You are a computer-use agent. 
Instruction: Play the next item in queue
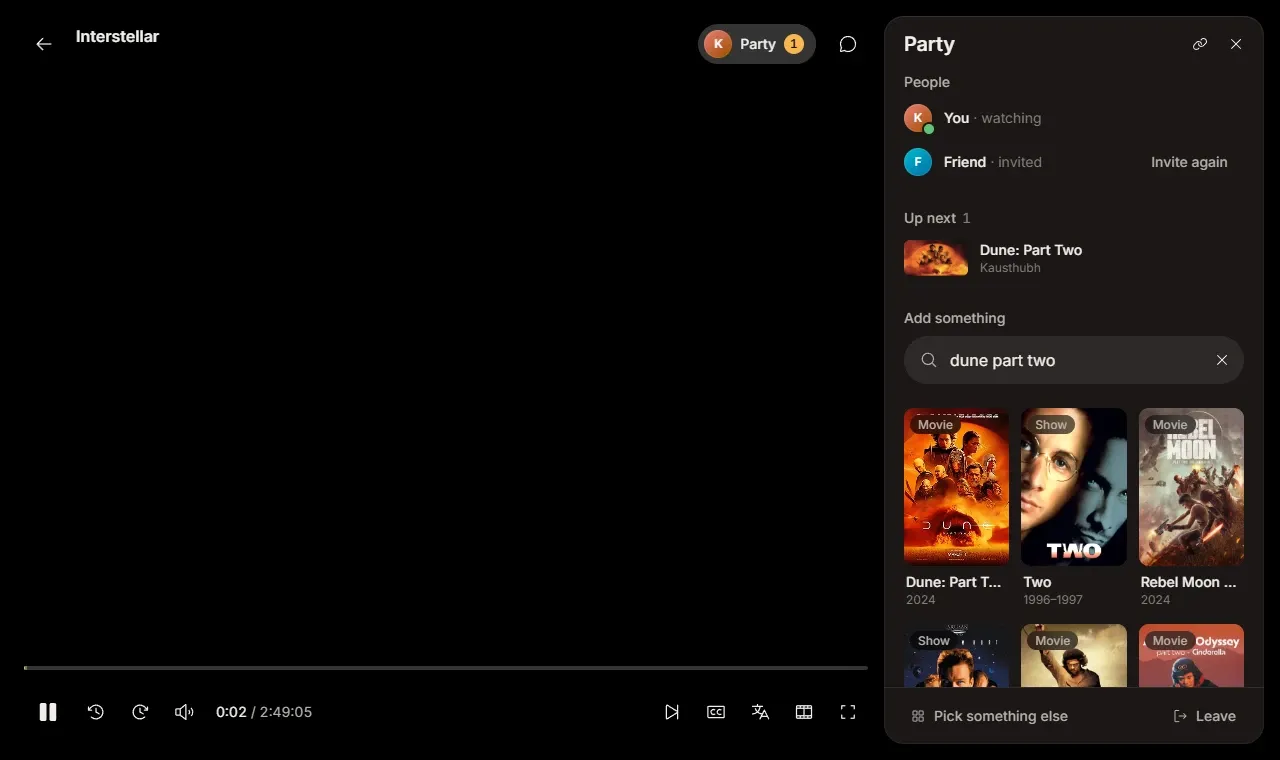click(x=672, y=712)
